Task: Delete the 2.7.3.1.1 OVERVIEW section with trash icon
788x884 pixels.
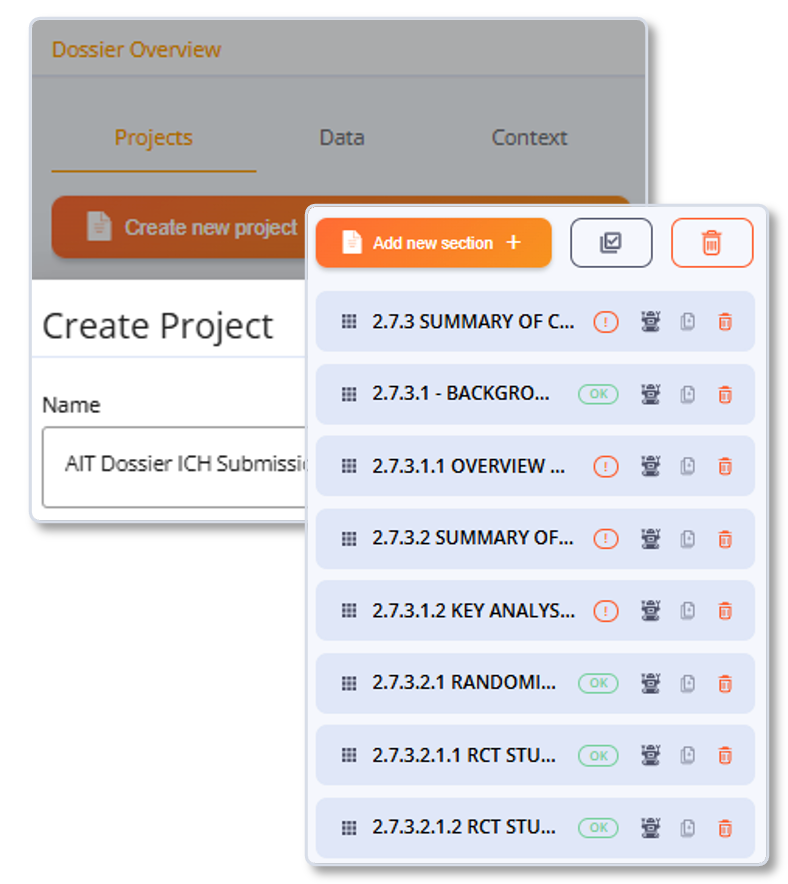Action: [724, 466]
